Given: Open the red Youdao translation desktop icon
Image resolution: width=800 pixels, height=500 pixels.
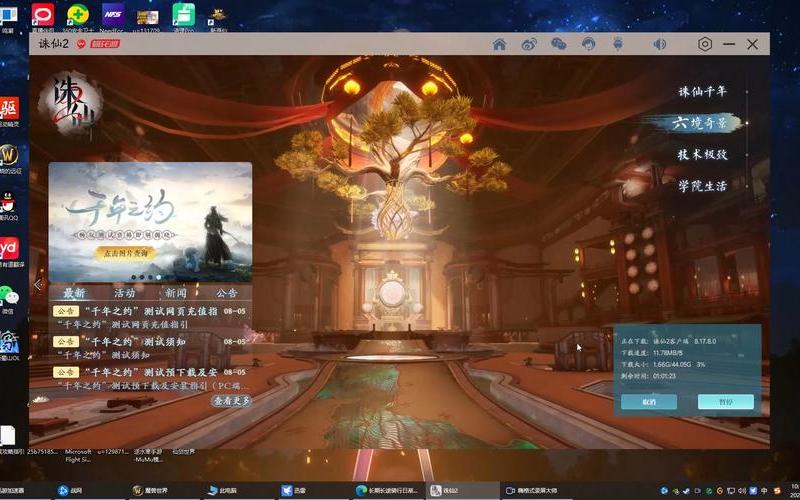Looking at the screenshot, I should (9, 252).
